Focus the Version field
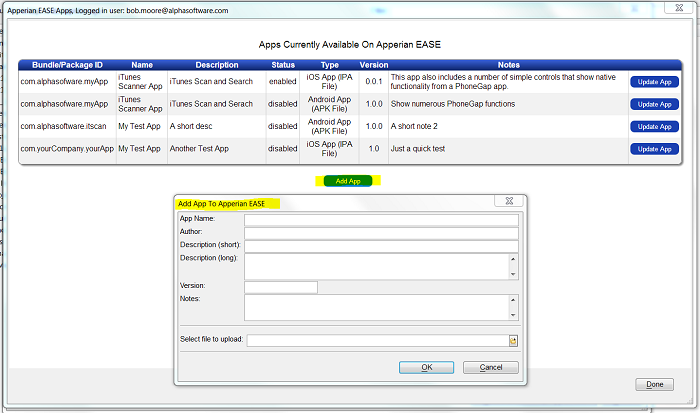700x413 pixels. pyautogui.click(x=281, y=287)
